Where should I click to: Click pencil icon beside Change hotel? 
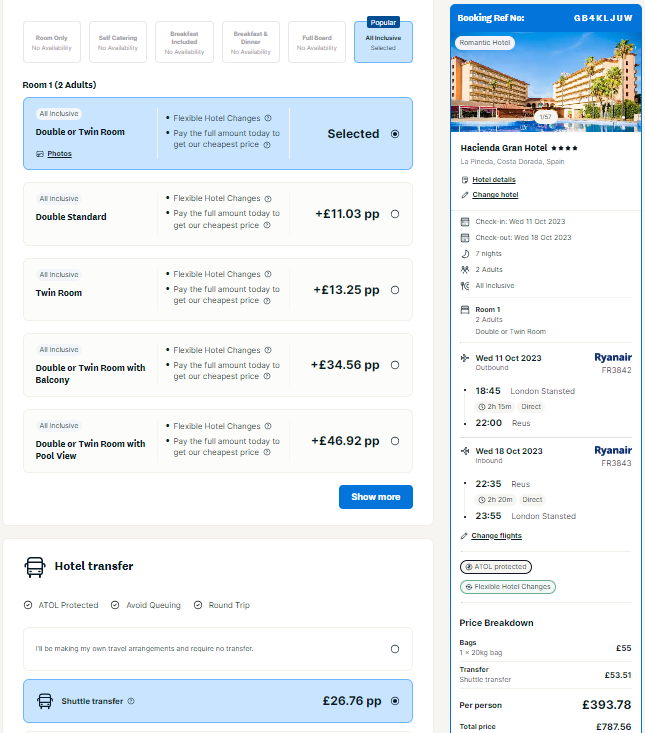465,195
